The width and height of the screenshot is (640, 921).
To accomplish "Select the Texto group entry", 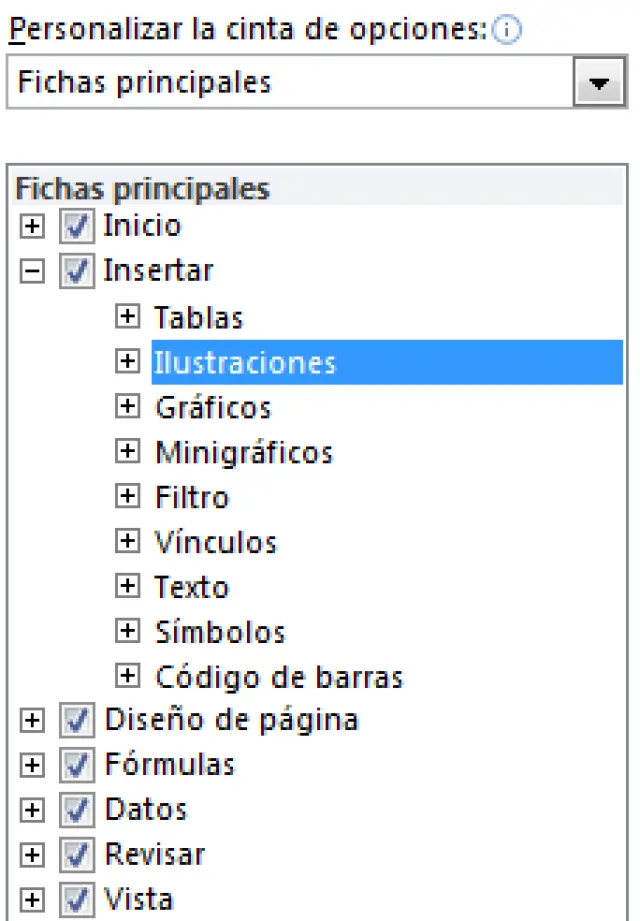I will (x=191, y=588).
